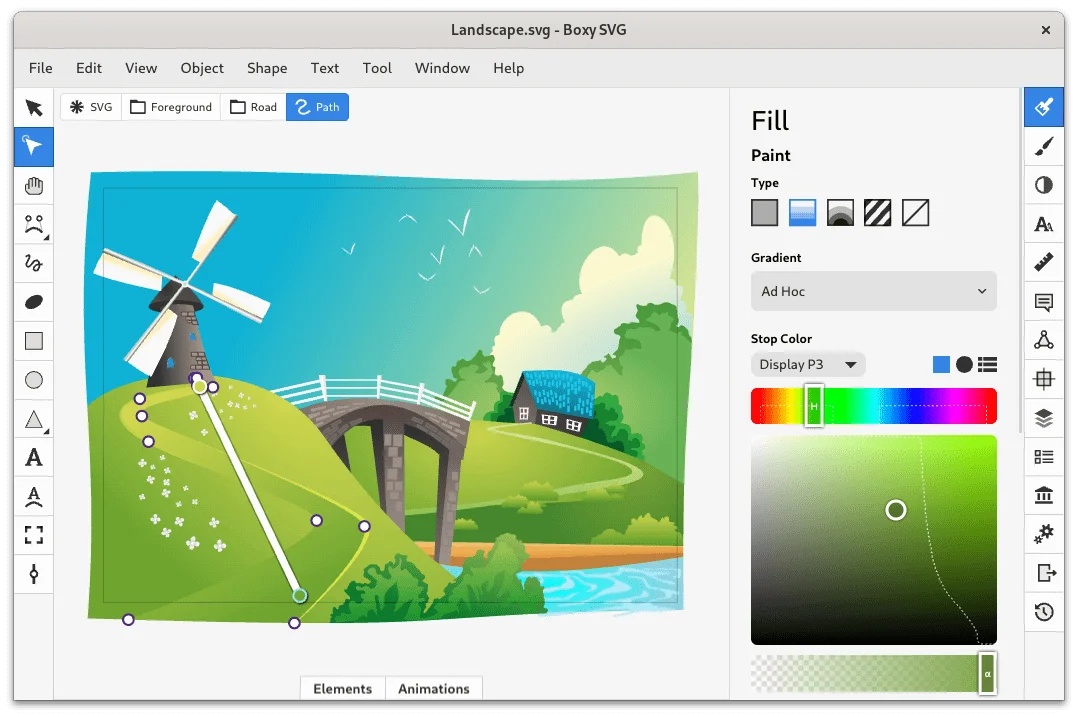Open the Shape menu

pos(267,68)
